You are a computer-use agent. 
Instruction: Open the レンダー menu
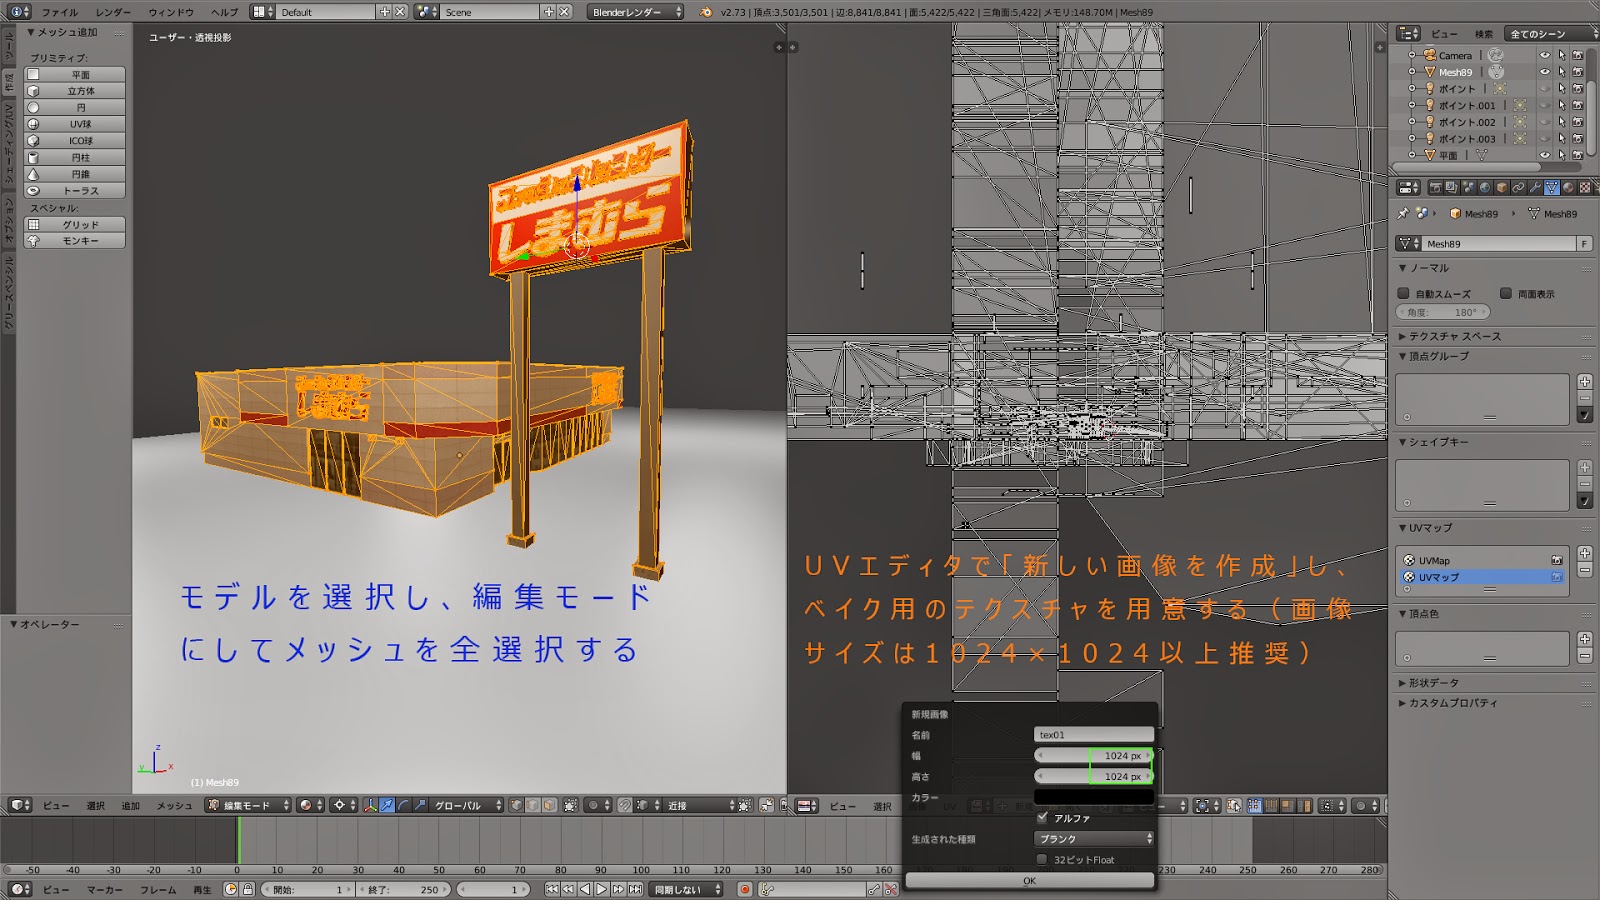113,12
